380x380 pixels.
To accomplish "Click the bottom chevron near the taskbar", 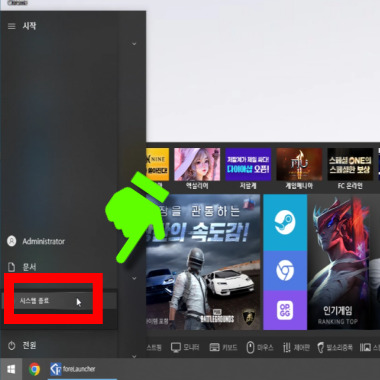I will 134,356.
